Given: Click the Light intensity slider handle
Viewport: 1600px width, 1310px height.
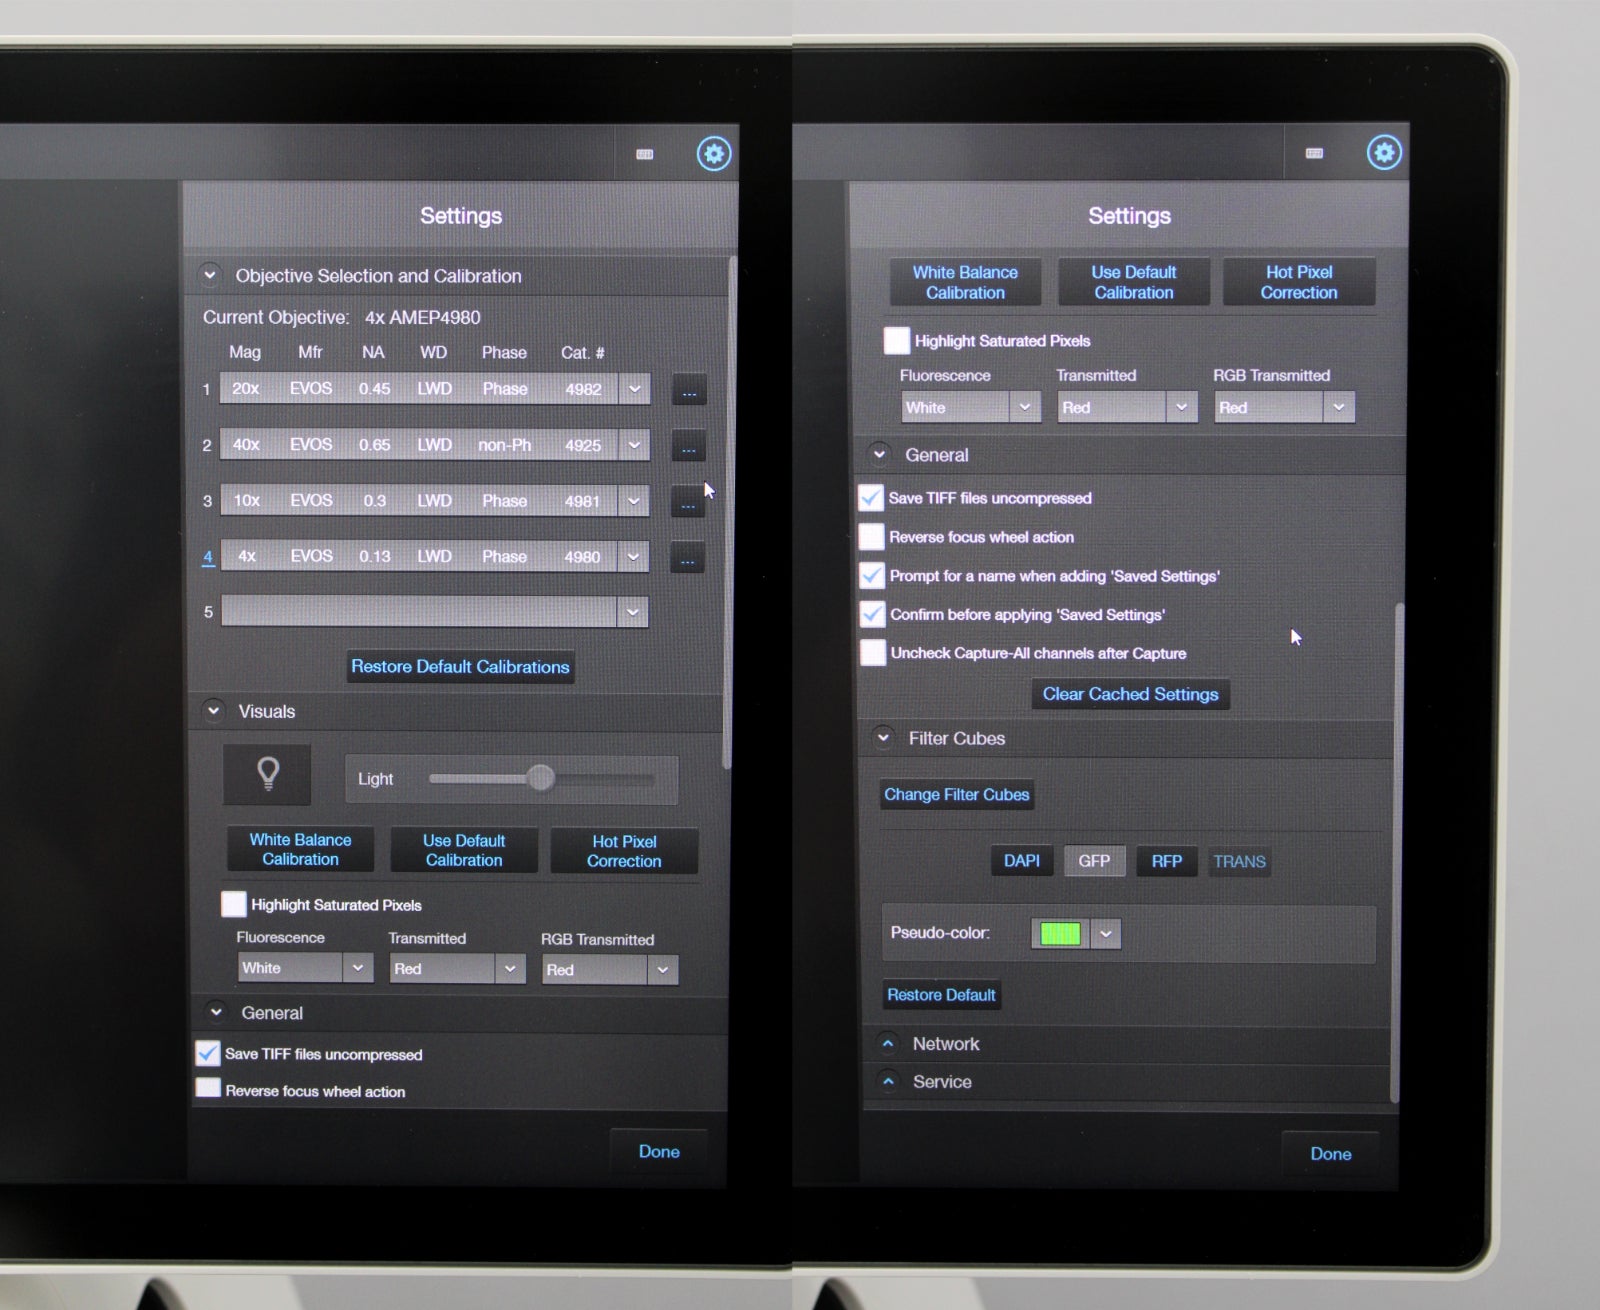Looking at the screenshot, I should tap(540, 778).
